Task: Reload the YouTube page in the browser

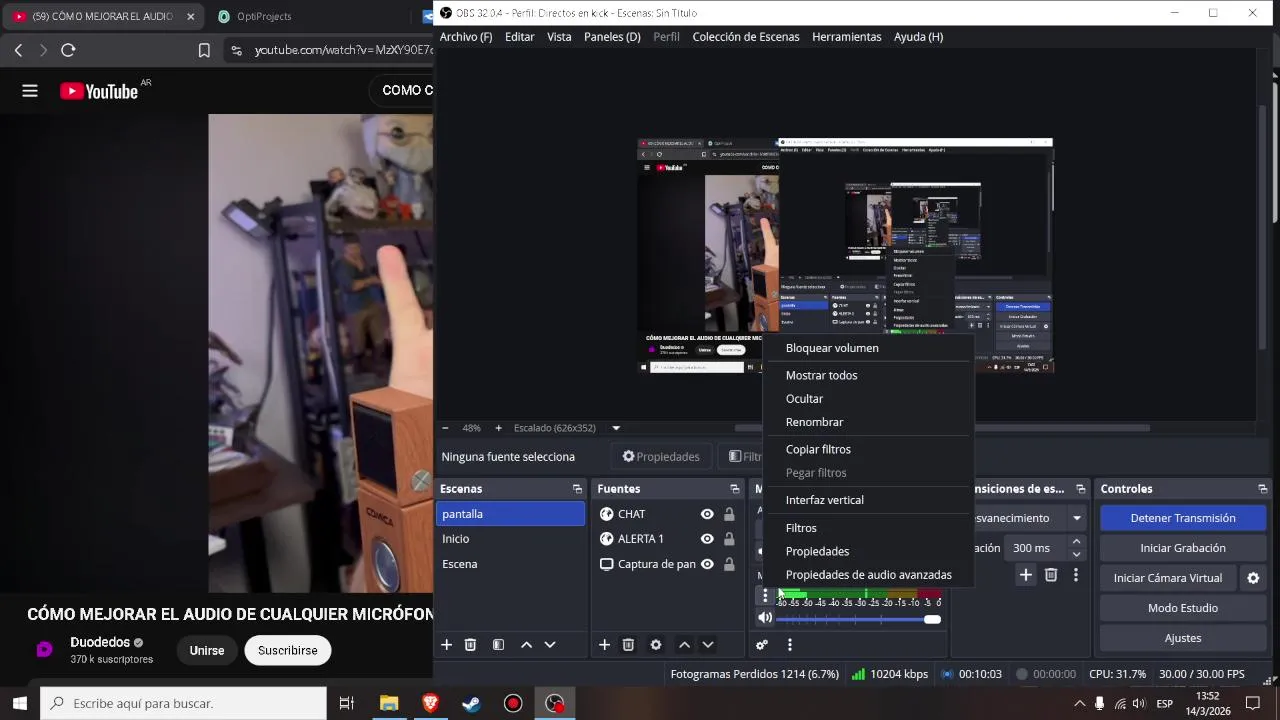Action: tap(68, 50)
